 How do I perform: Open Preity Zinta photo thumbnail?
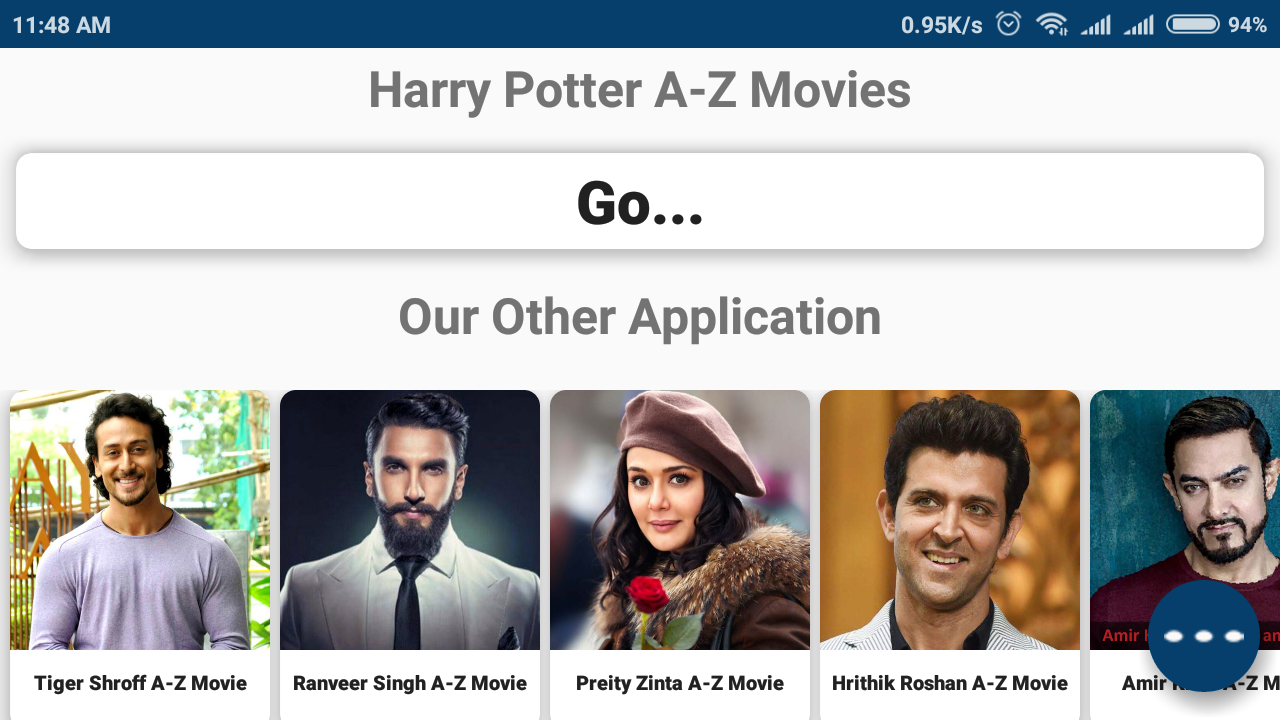coord(680,520)
